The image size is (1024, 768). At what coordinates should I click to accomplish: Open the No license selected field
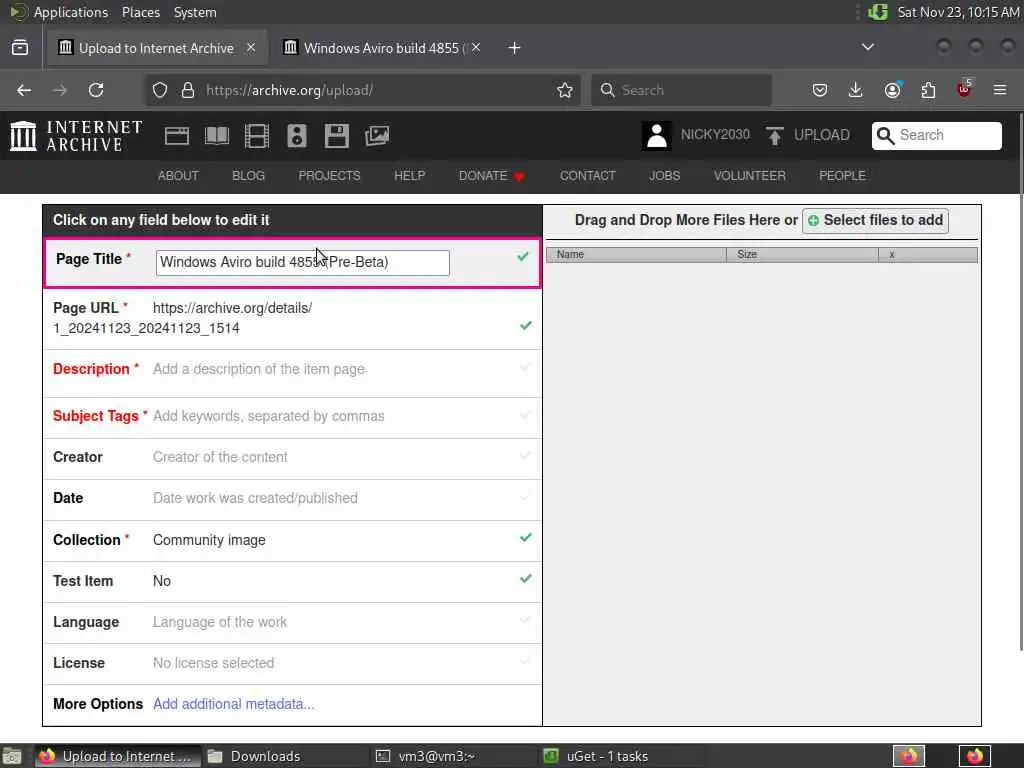(293, 664)
